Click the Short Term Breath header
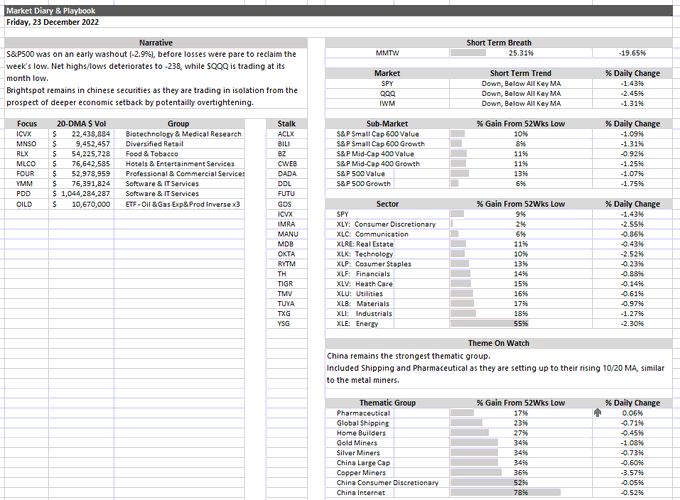The height and width of the screenshot is (500, 680). point(501,43)
